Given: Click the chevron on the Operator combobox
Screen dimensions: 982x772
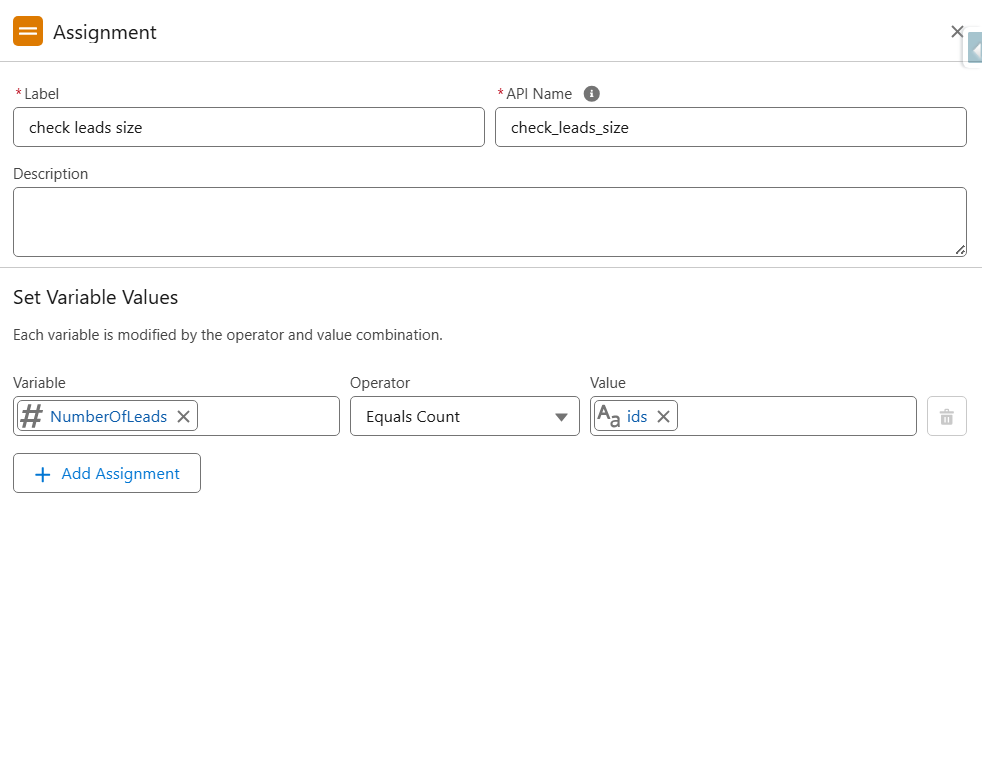Looking at the screenshot, I should (561, 416).
